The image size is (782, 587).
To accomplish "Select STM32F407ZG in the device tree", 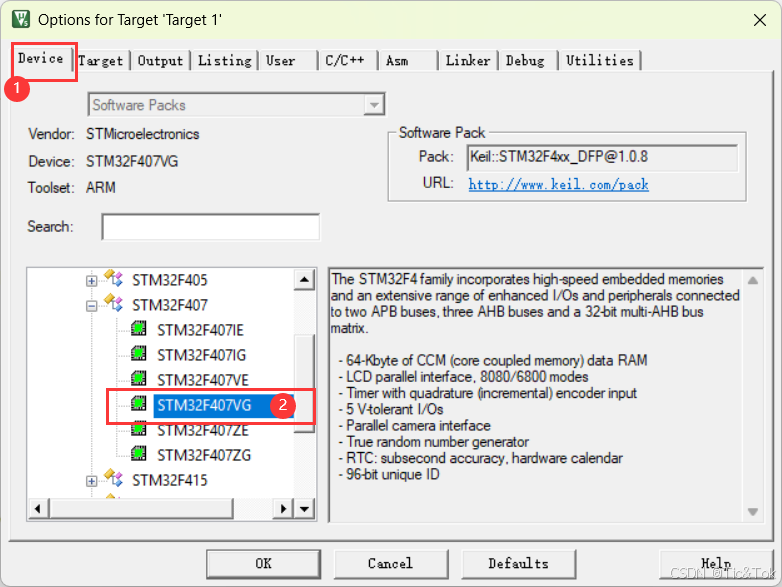I will coord(204,455).
